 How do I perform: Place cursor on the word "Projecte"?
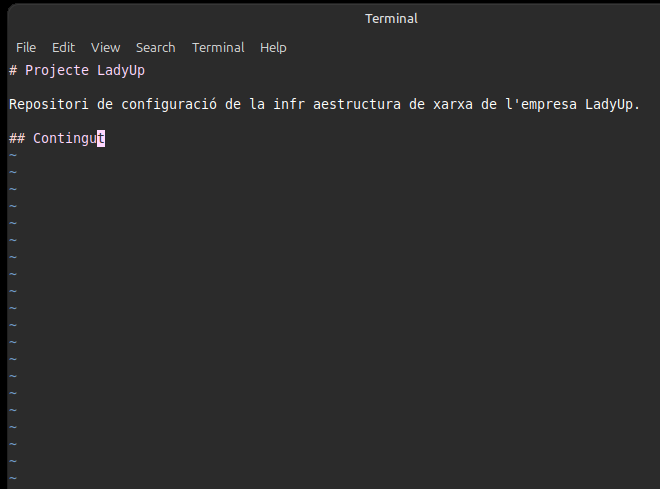(58, 71)
